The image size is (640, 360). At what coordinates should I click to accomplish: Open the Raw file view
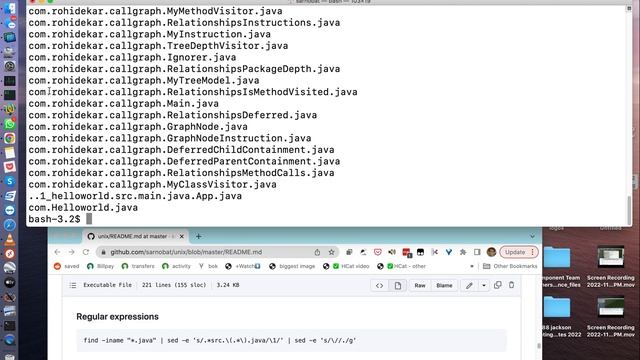(420, 286)
